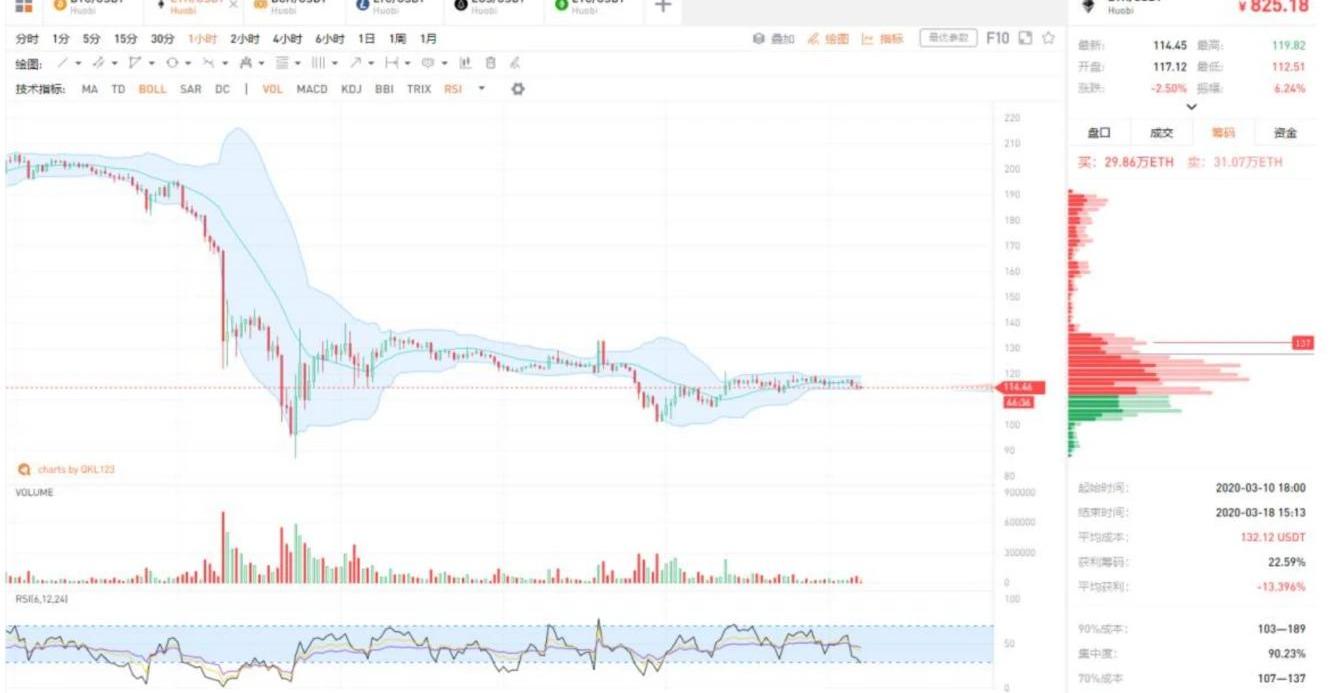Click the fullscreen expand chart icon
Viewport: 1332px width, 693px height.
click(1025, 38)
